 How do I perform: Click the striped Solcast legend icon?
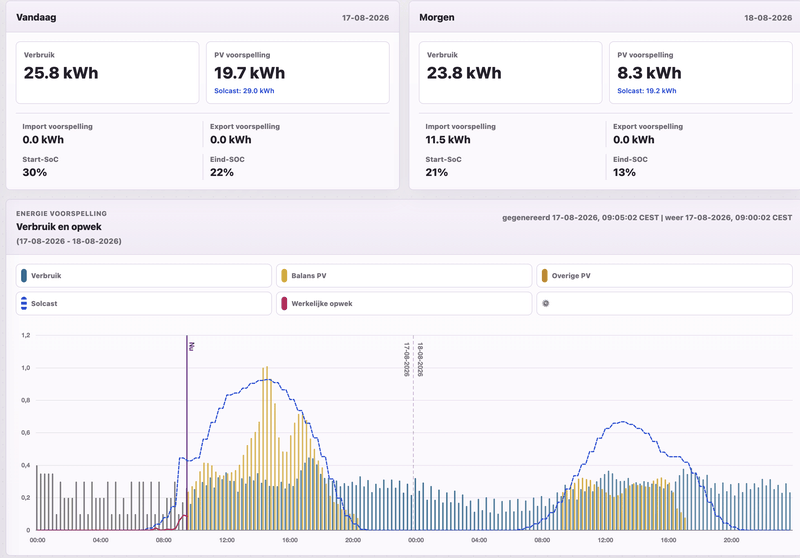(x=24, y=303)
